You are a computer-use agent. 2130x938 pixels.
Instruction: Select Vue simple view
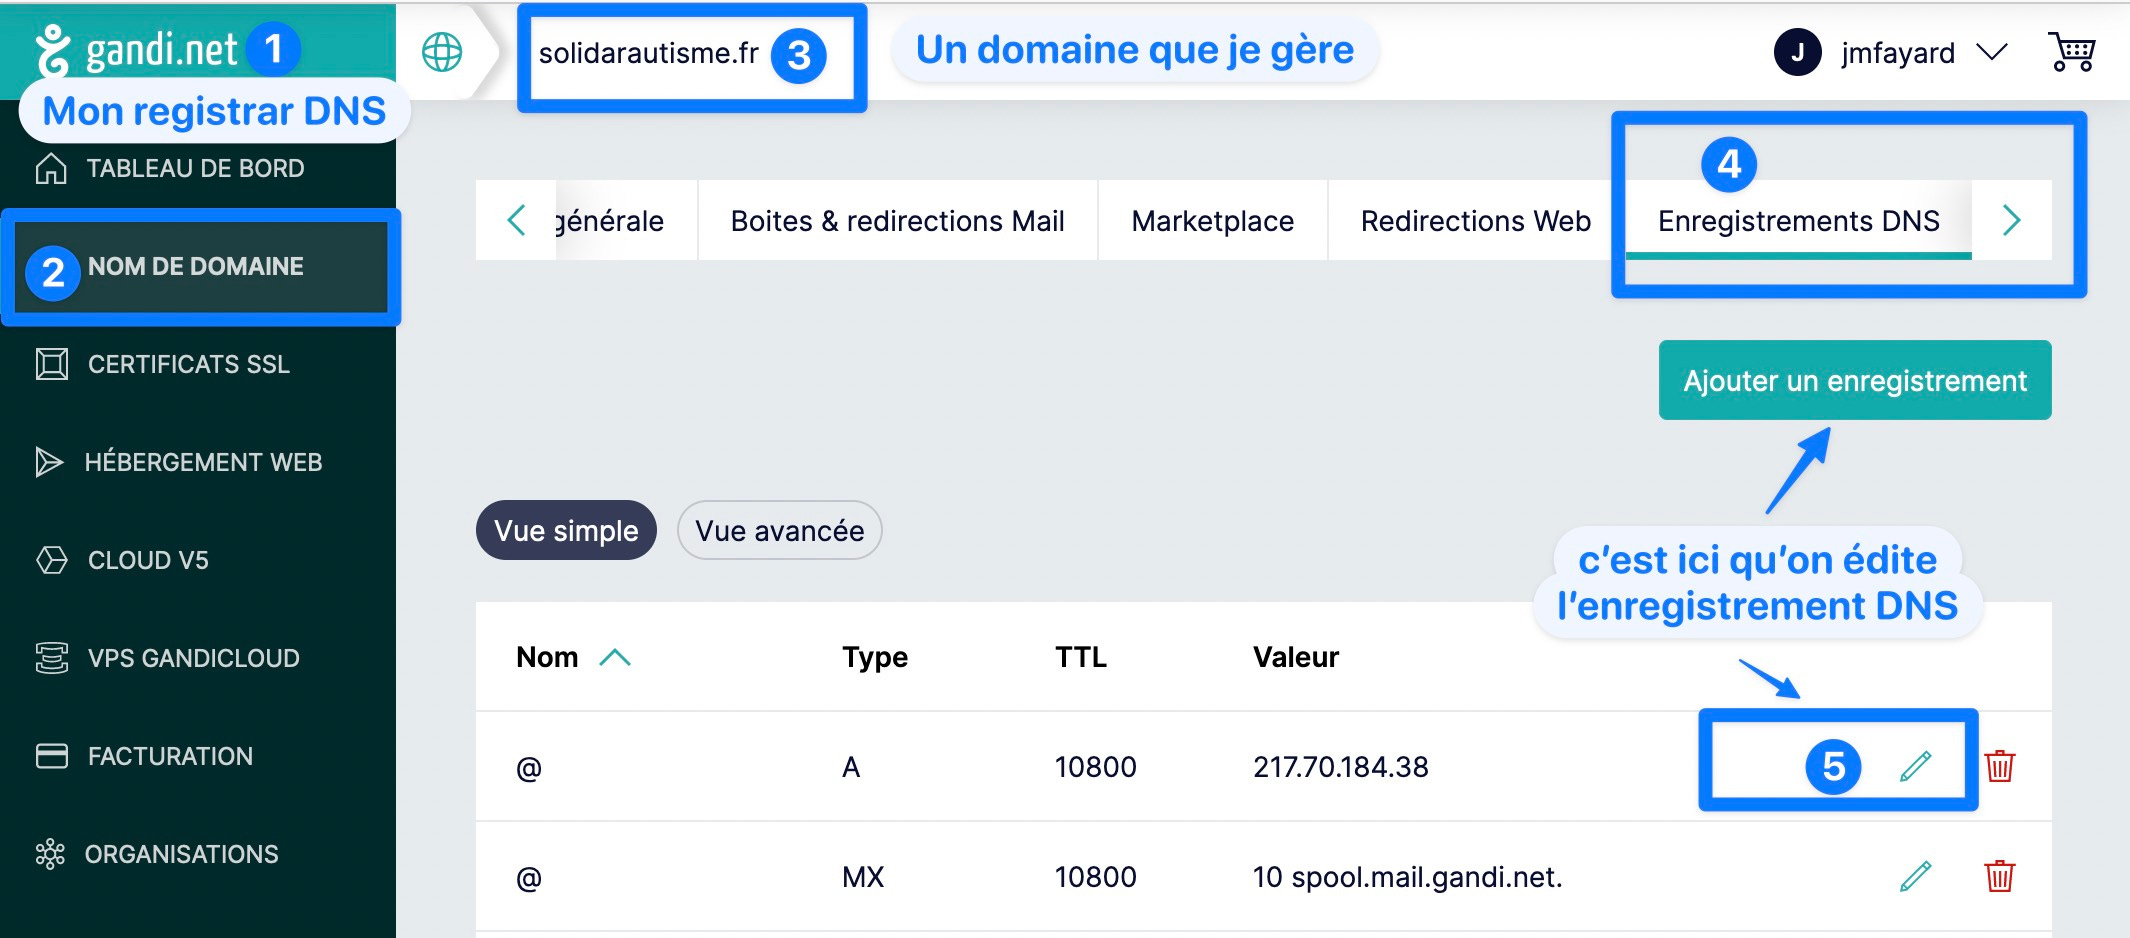tap(566, 530)
